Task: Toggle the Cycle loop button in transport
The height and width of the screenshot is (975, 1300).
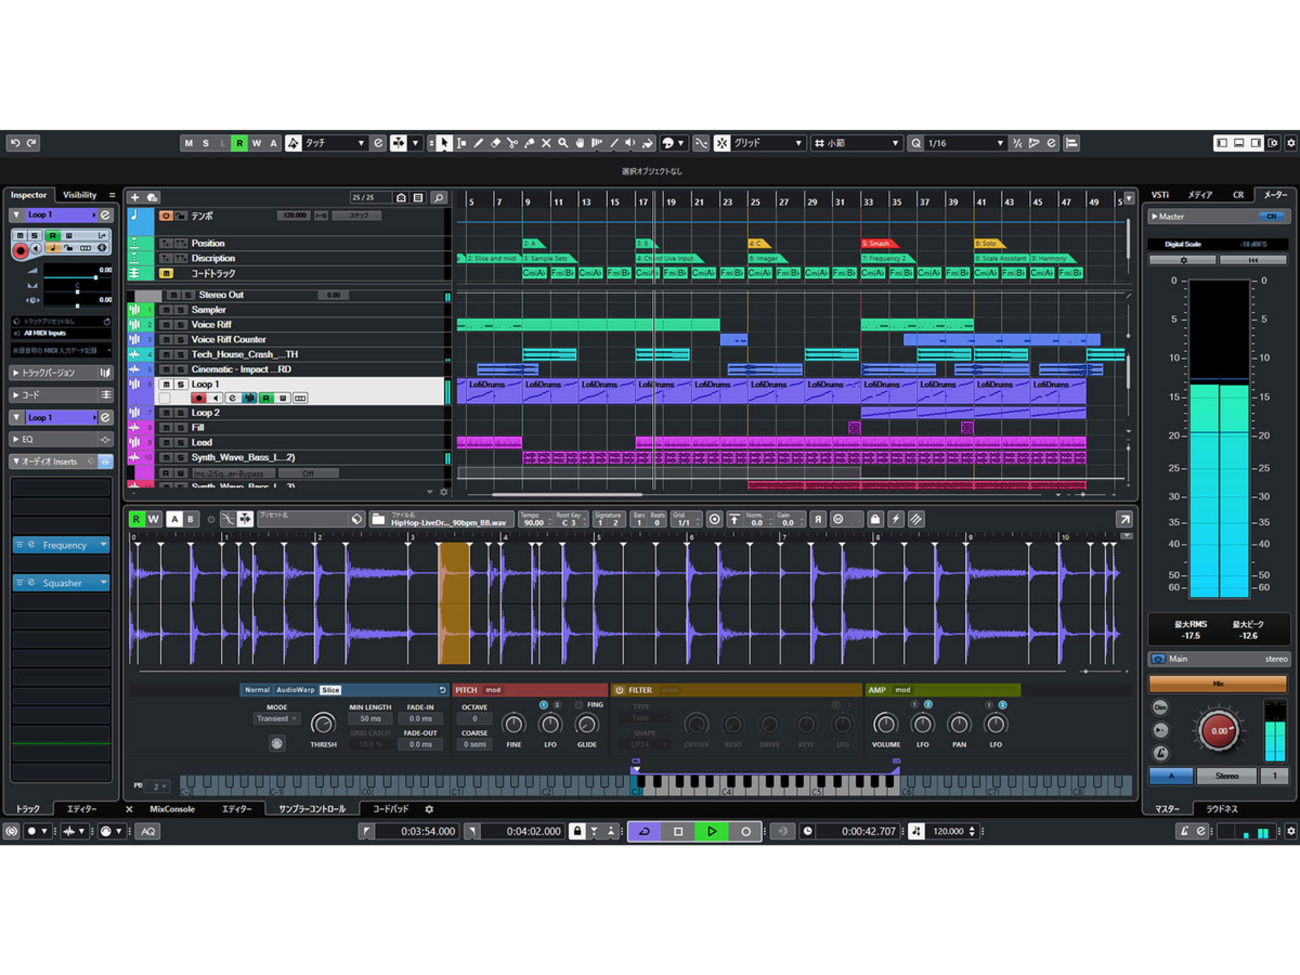Action: 645,831
